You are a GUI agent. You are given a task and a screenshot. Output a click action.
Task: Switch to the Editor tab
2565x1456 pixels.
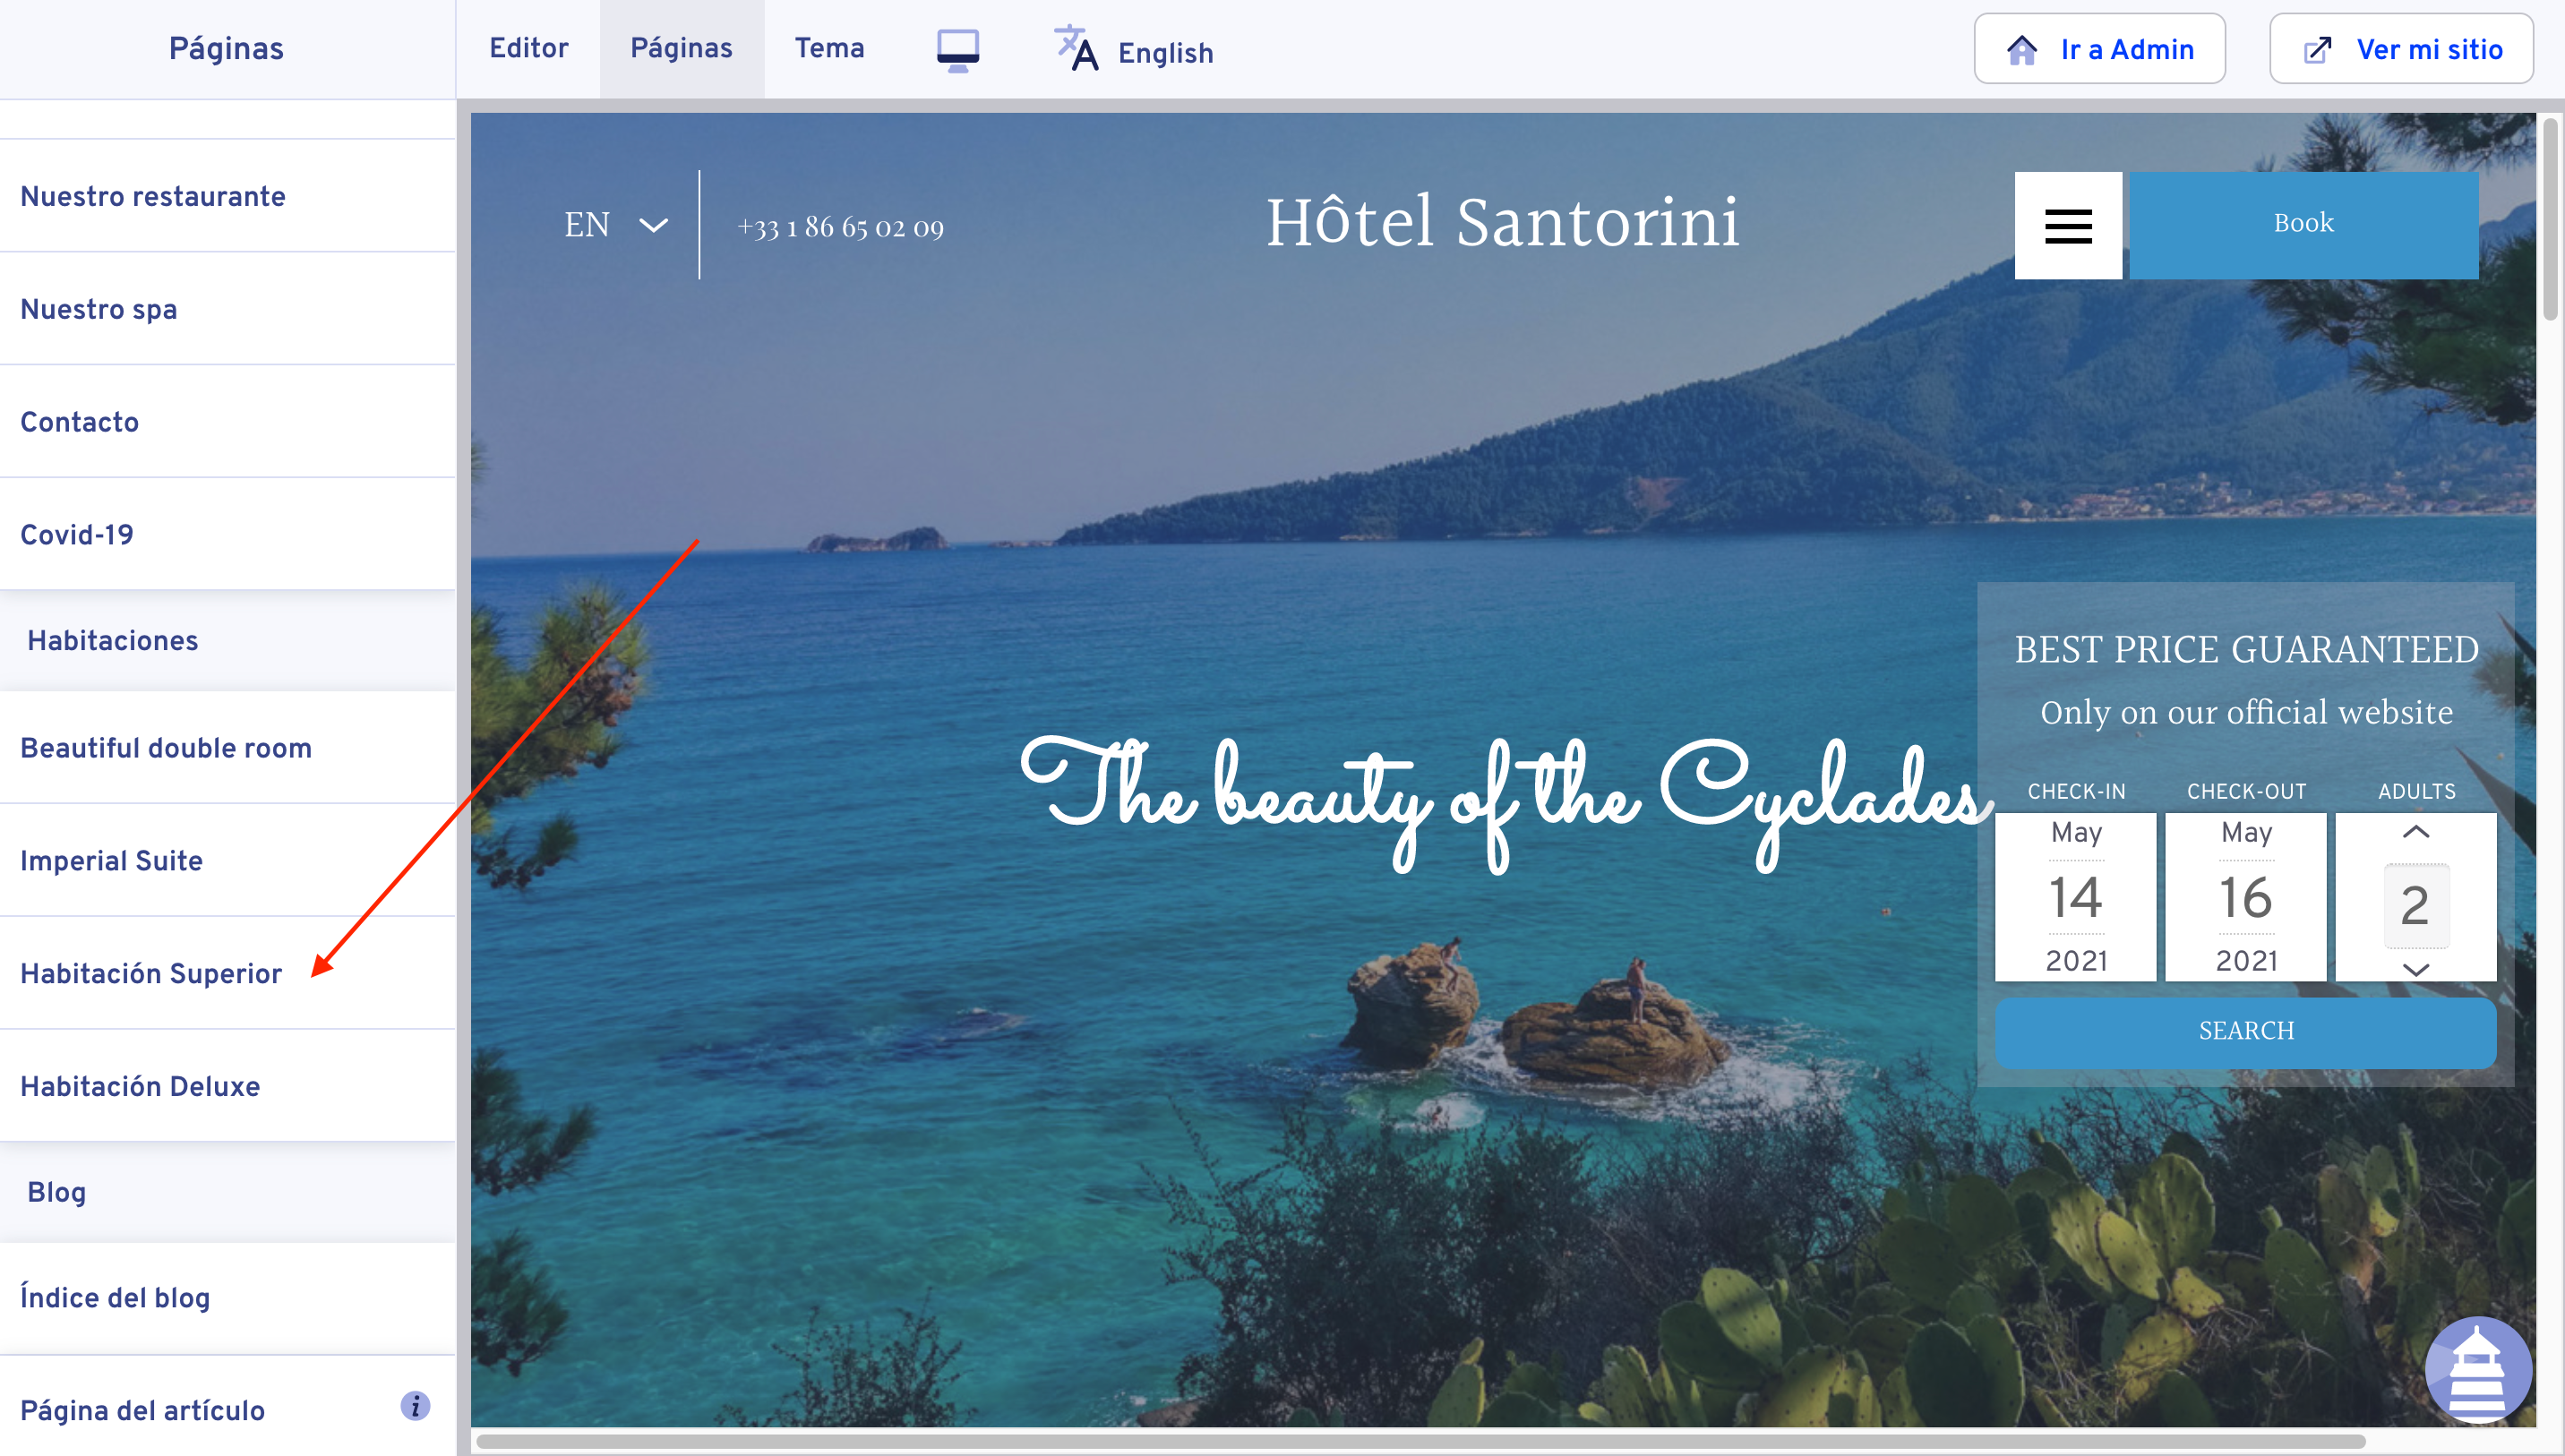point(528,49)
